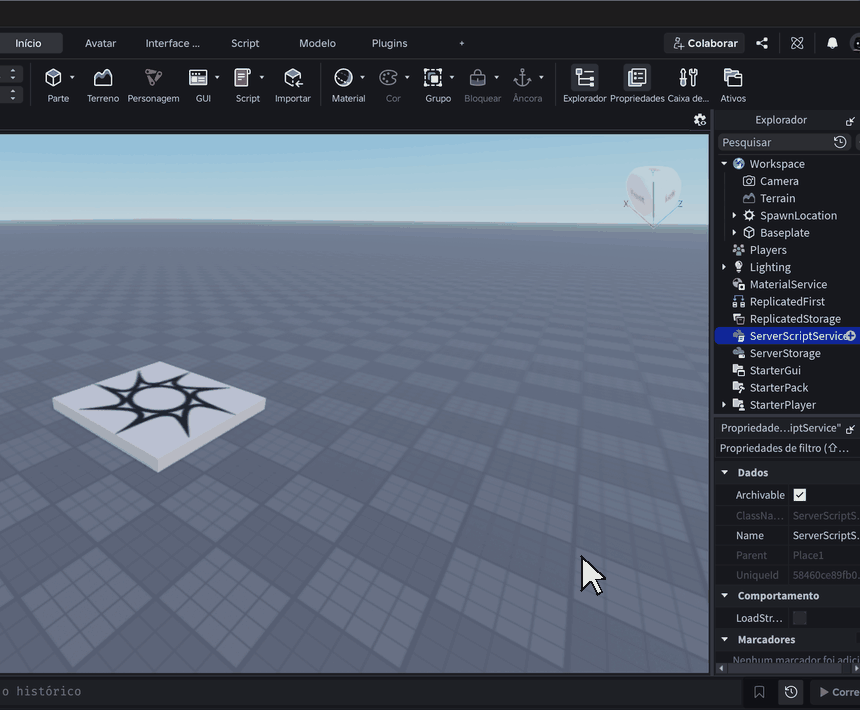The height and width of the screenshot is (710, 860).
Task: Collapse the Dados properties section
Action: [725, 472]
